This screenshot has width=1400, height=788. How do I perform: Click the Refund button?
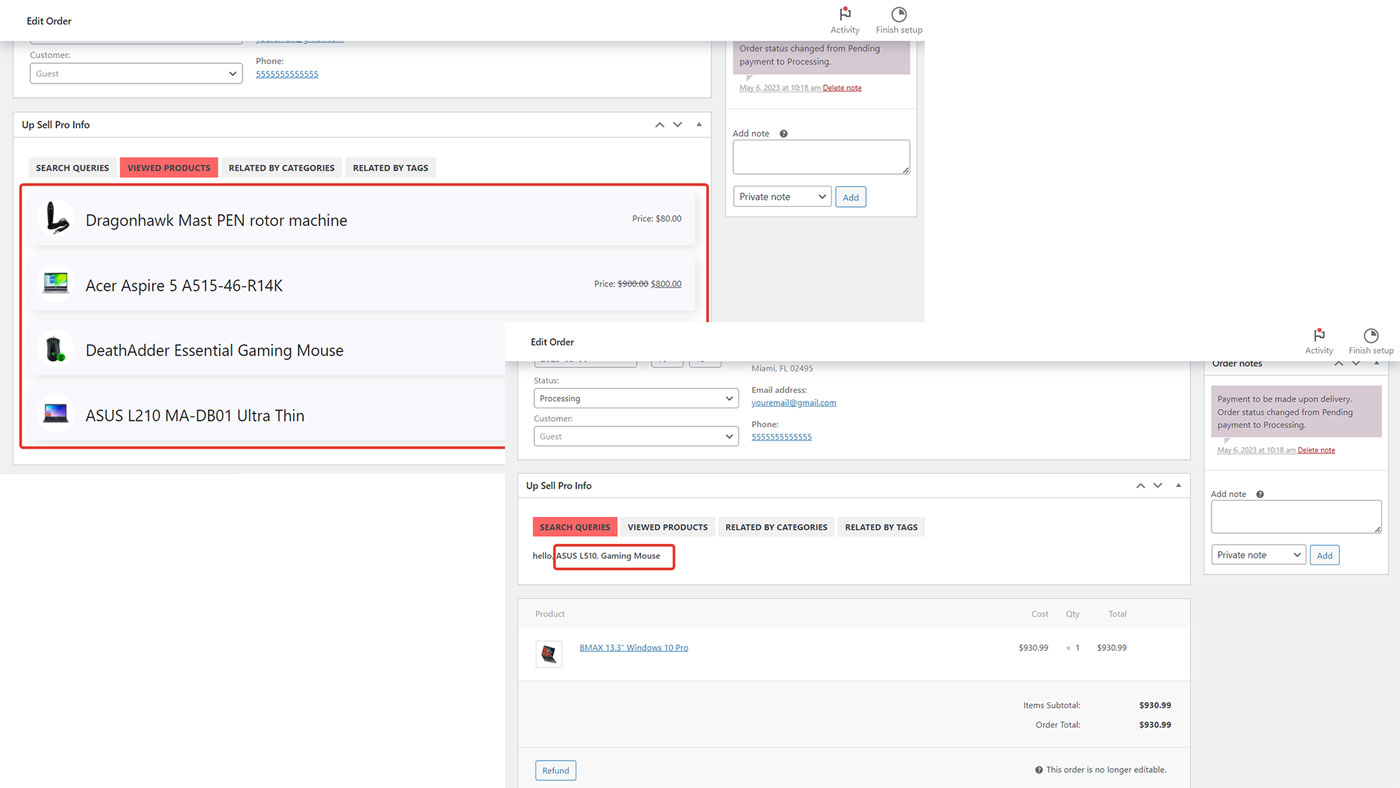pos(555,770)
